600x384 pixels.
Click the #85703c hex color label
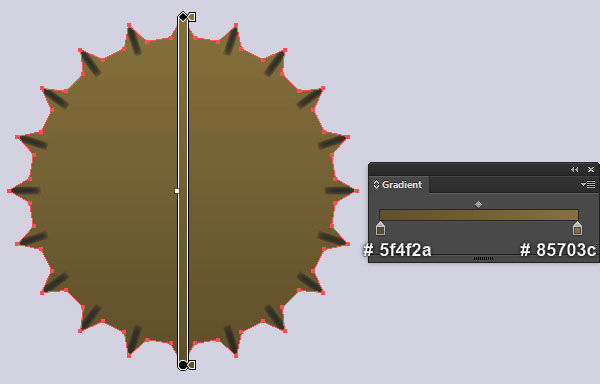(558, 250)
